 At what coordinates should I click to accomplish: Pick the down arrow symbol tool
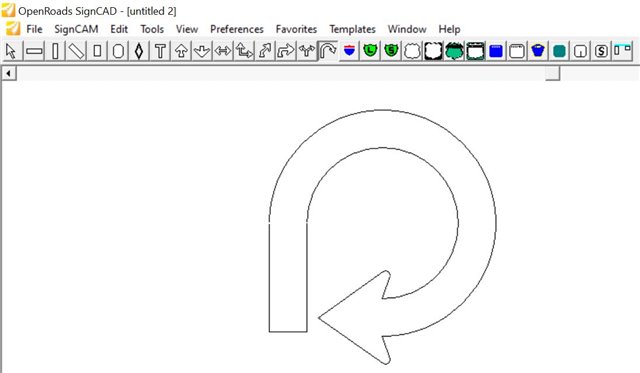click(x=202, y=51)
